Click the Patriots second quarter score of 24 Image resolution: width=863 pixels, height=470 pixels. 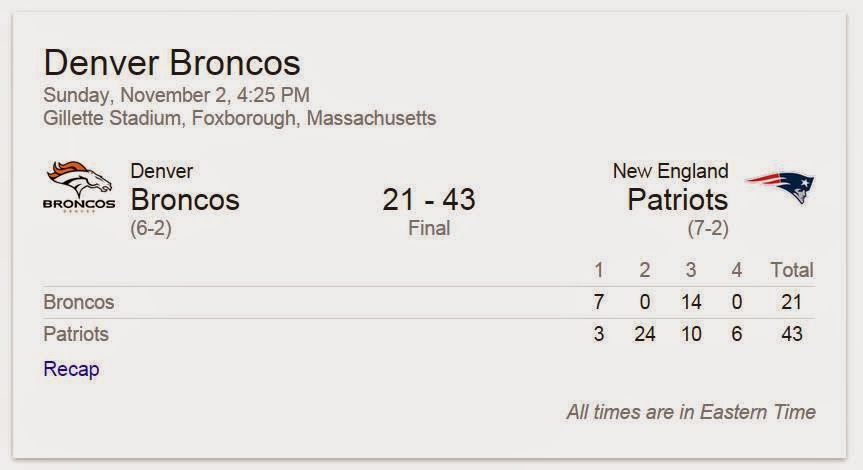pyautogui.click(x=645, y=334)
